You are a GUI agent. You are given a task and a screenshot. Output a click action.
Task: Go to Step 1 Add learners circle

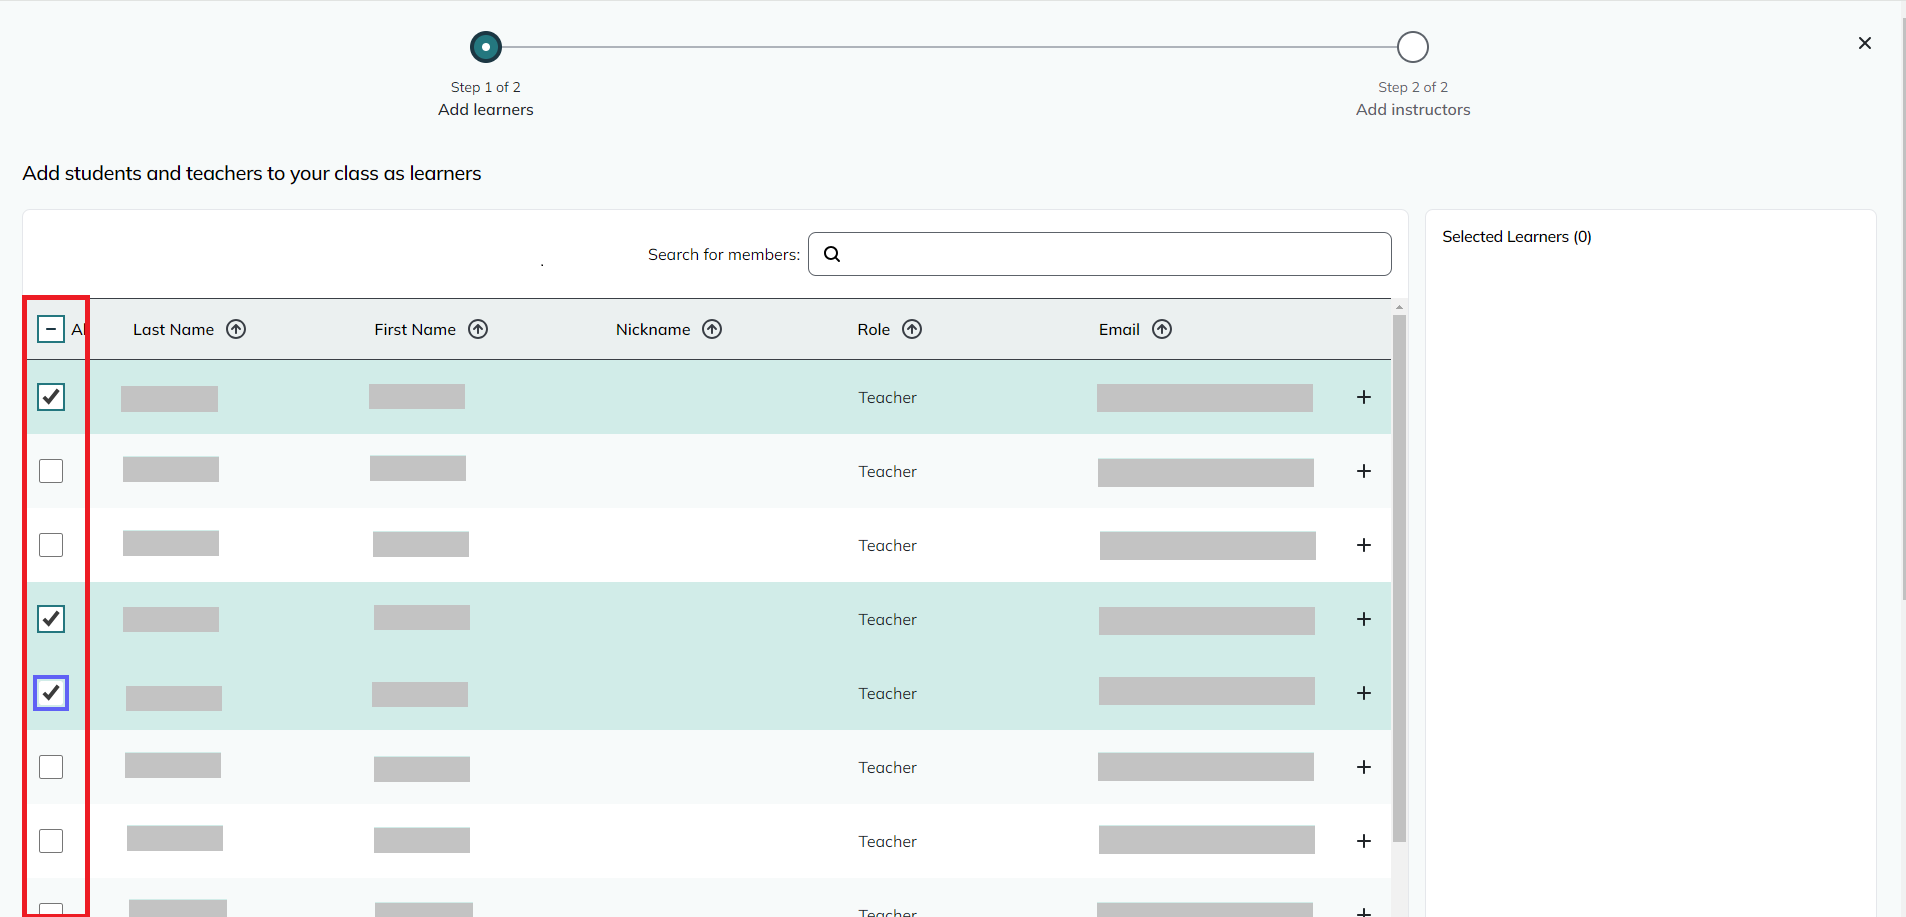click(486, 47)
